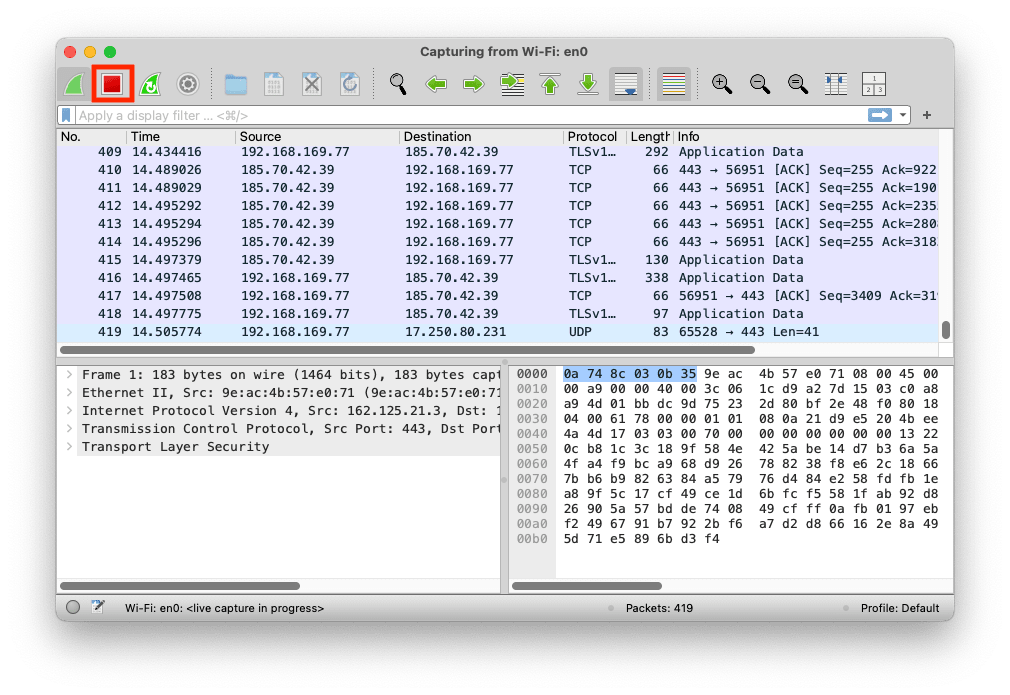Edit capture file properties comment icon
Image resolution: width=1010 pixels, height=695 pixels.
98,607
